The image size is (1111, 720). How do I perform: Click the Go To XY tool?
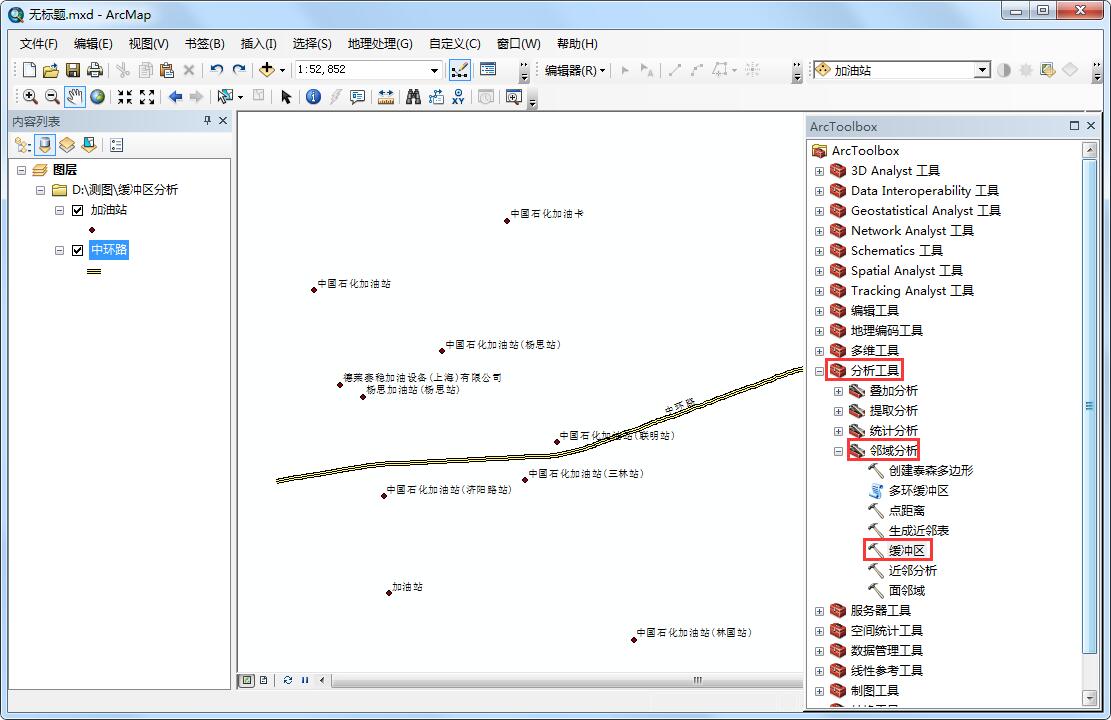click(458, 96)
